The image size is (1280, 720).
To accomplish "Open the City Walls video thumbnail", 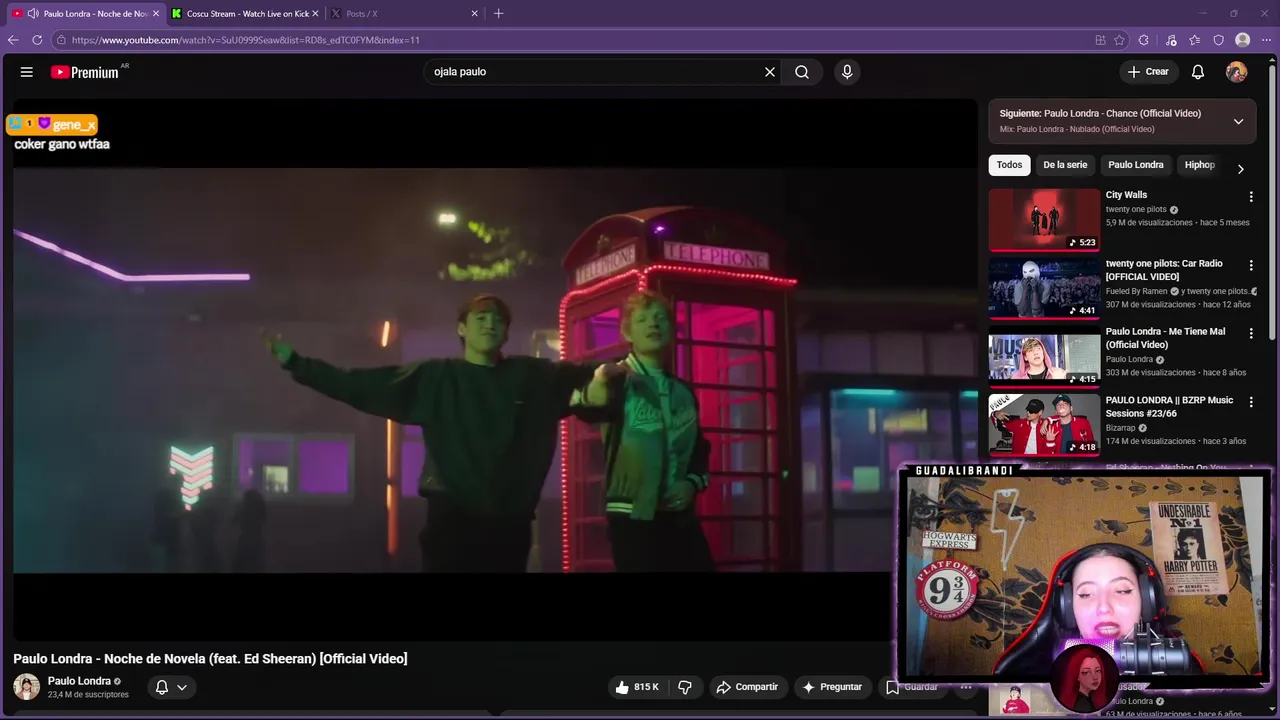I will [1044, 219].
